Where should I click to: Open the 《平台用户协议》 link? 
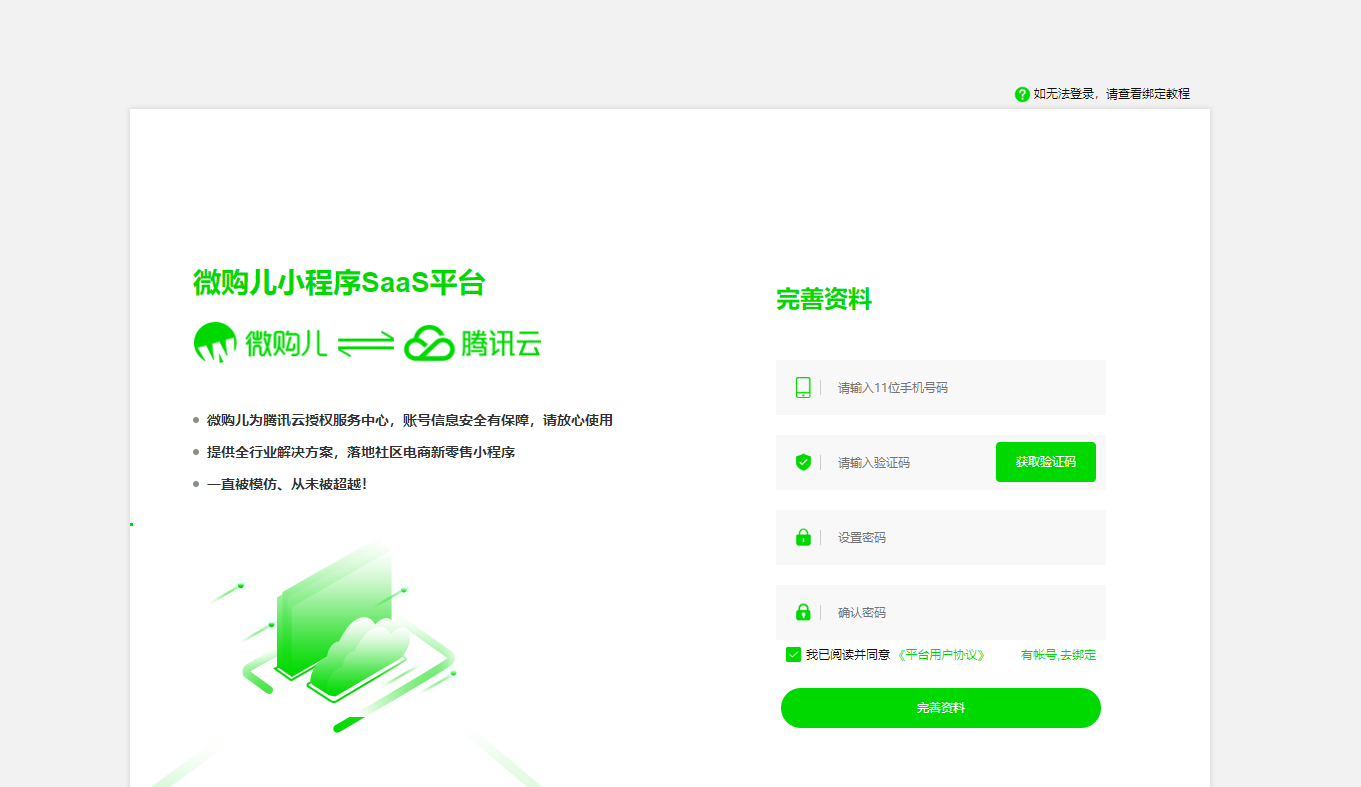coord(940,655)
